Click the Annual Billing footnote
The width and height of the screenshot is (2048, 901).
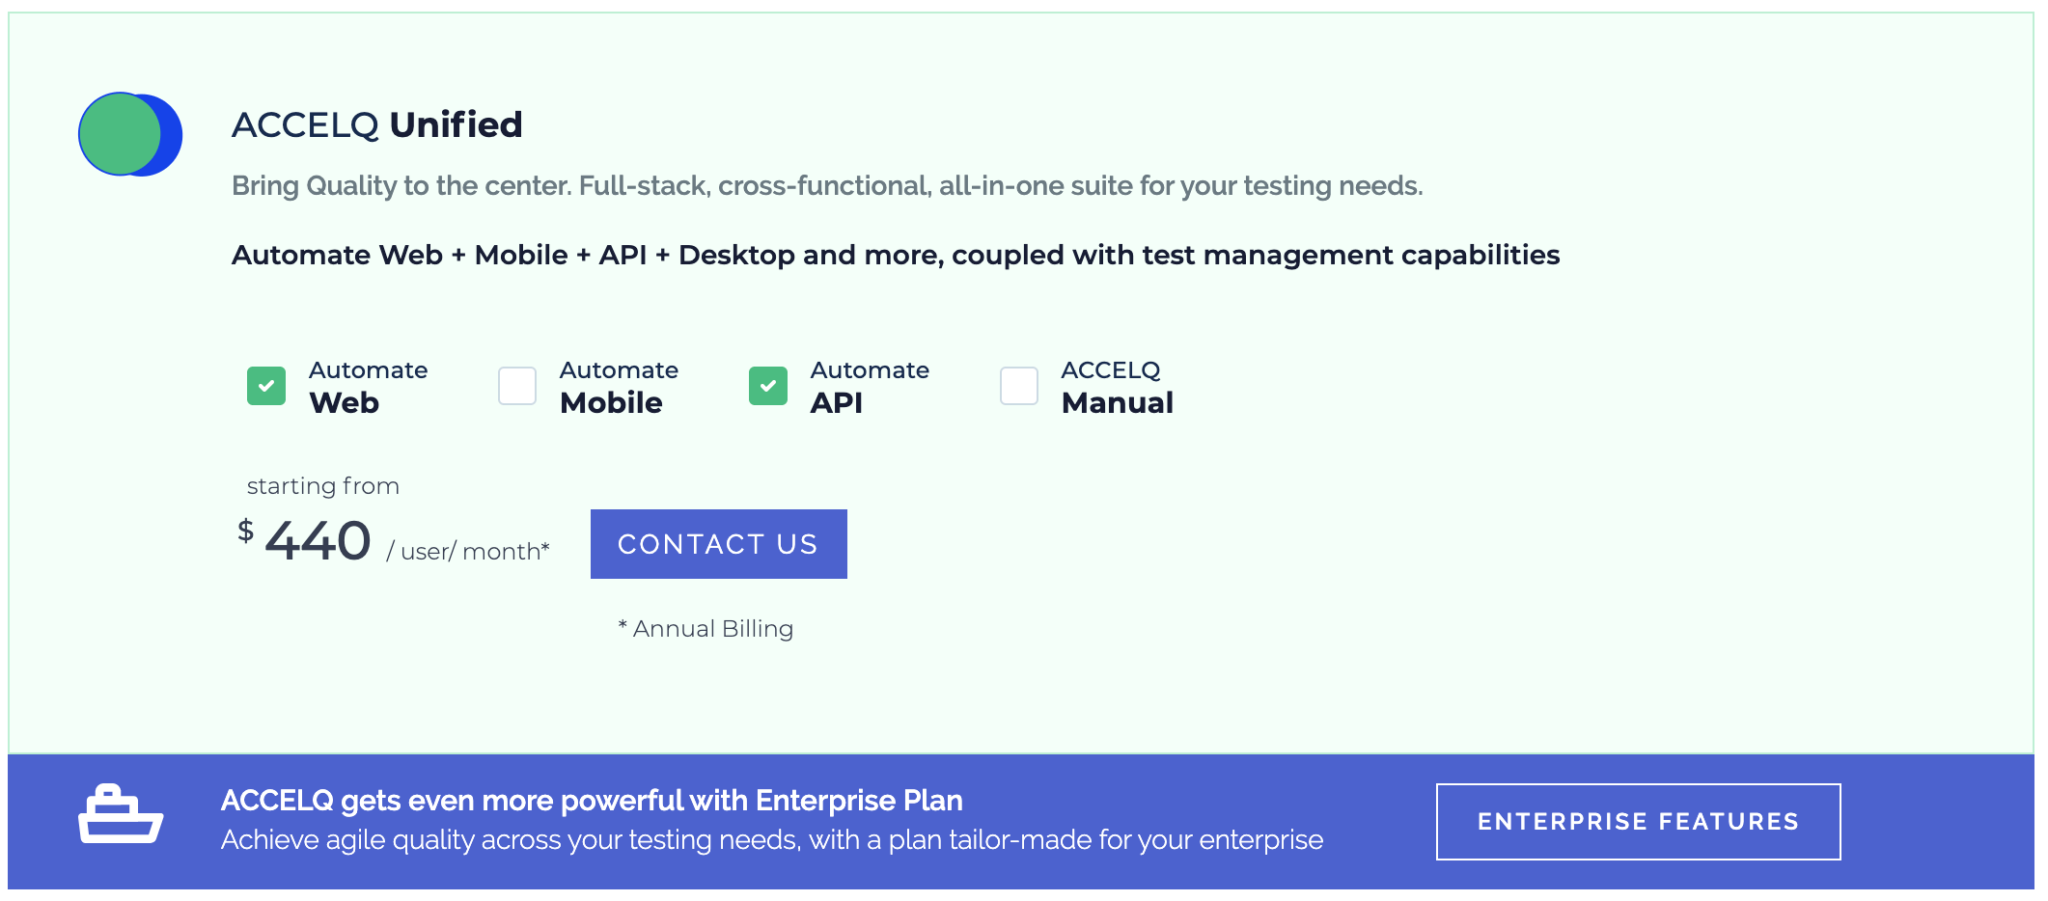click(706, 629)
